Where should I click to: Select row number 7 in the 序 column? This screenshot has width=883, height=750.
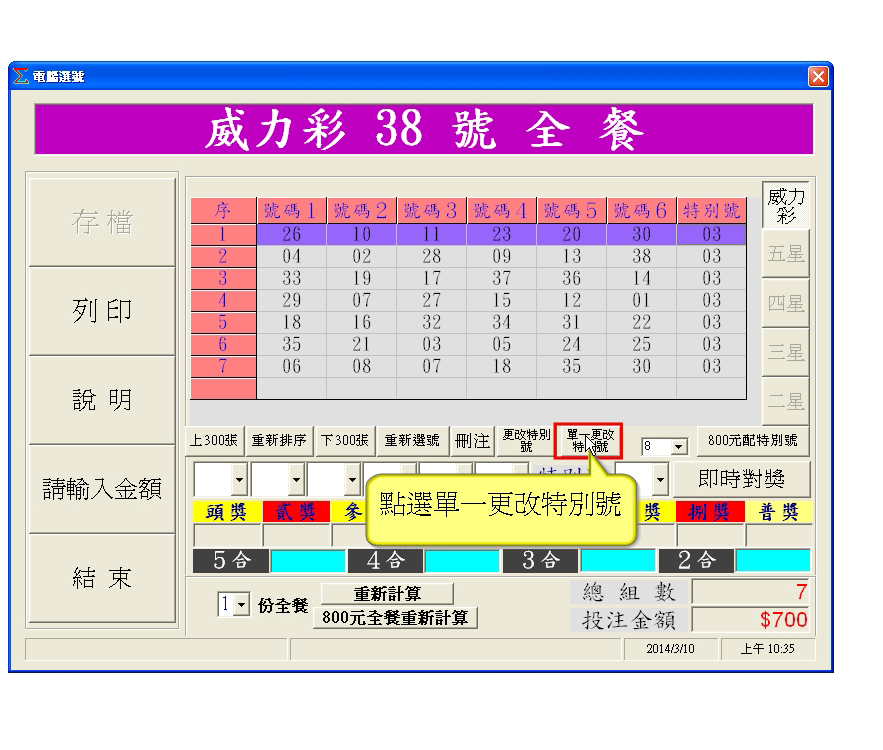pyautogui.click(x=224, y=367)
